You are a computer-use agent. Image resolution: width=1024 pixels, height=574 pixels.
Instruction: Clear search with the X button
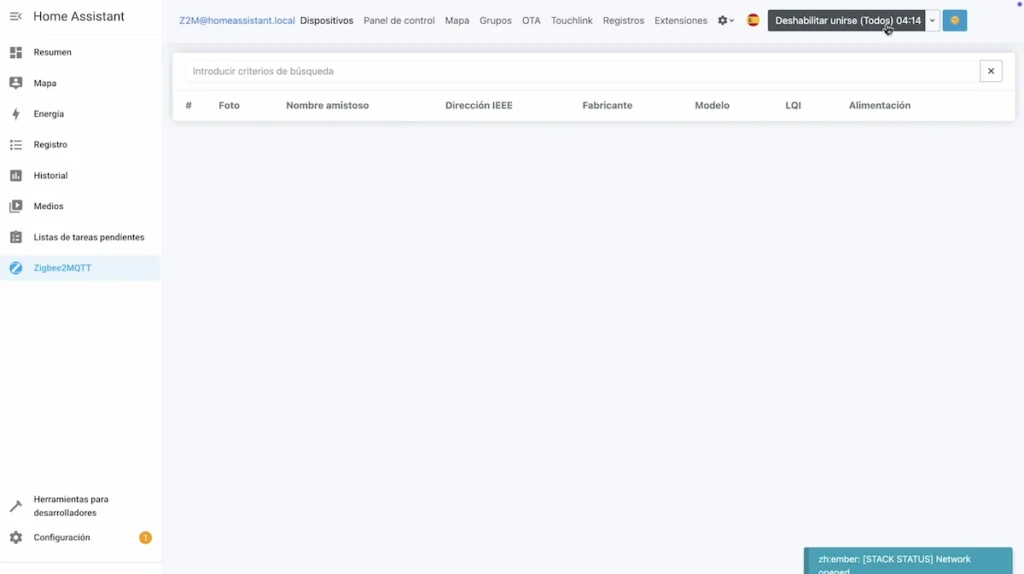click(990, 71)
